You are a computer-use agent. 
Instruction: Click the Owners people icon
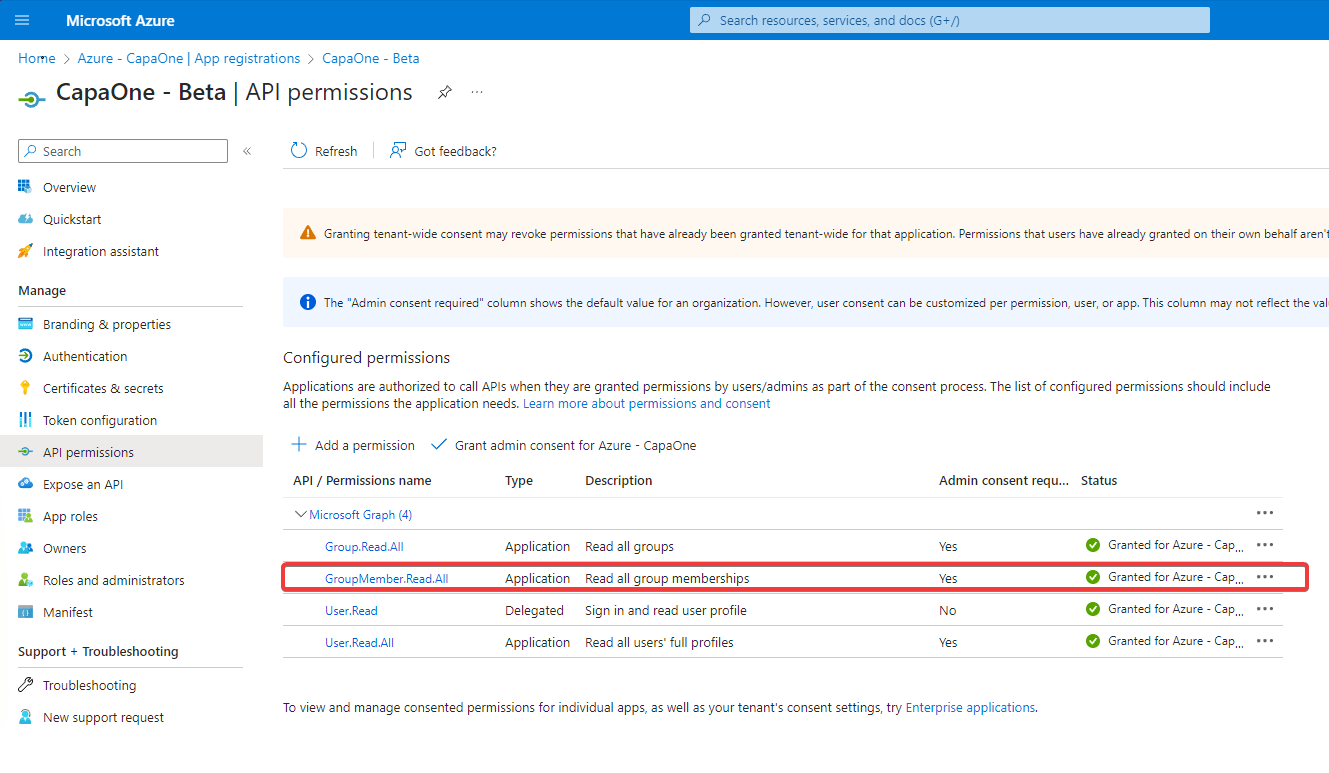[25, 548]
